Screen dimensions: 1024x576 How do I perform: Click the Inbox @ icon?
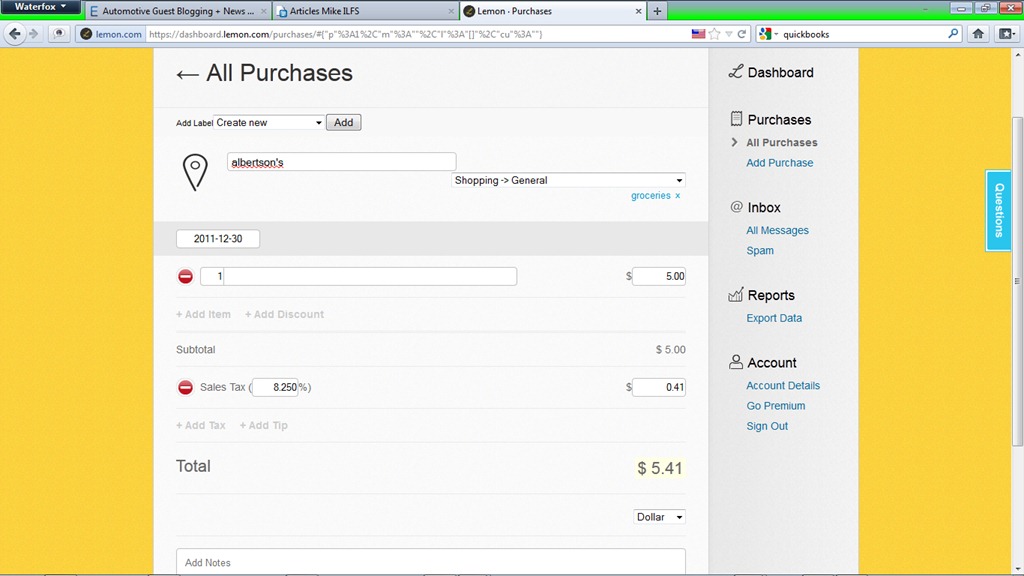click(x=736, y=207)
